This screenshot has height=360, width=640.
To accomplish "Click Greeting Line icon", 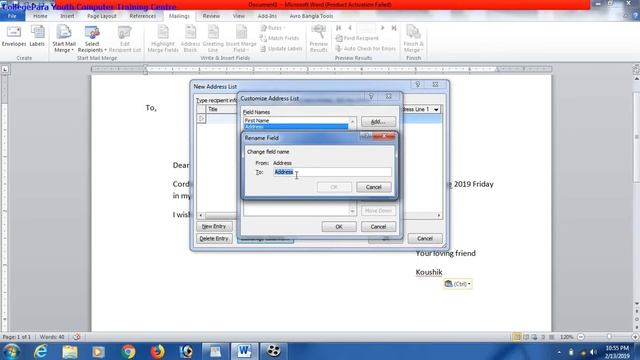I will click(x=213, y=39).
